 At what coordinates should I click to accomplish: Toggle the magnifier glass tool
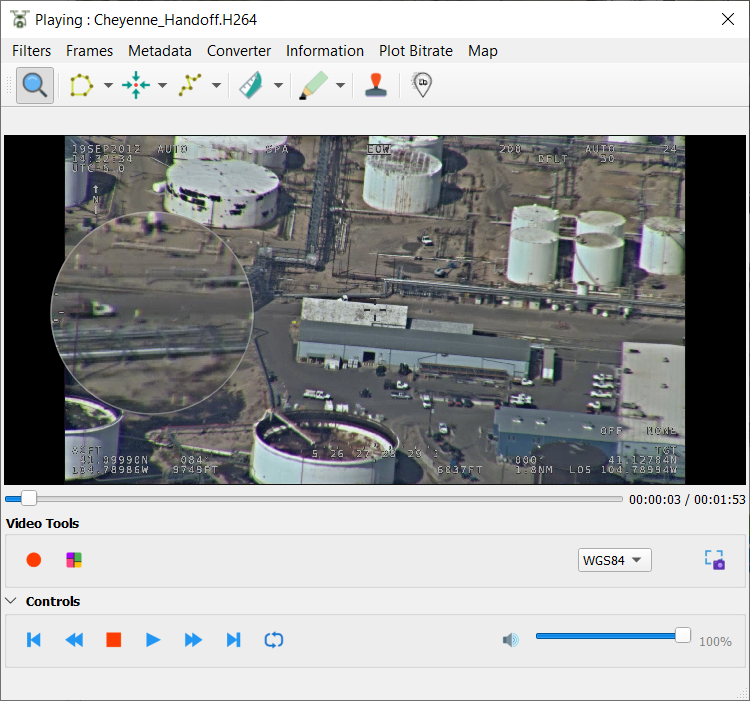point(35,86)
